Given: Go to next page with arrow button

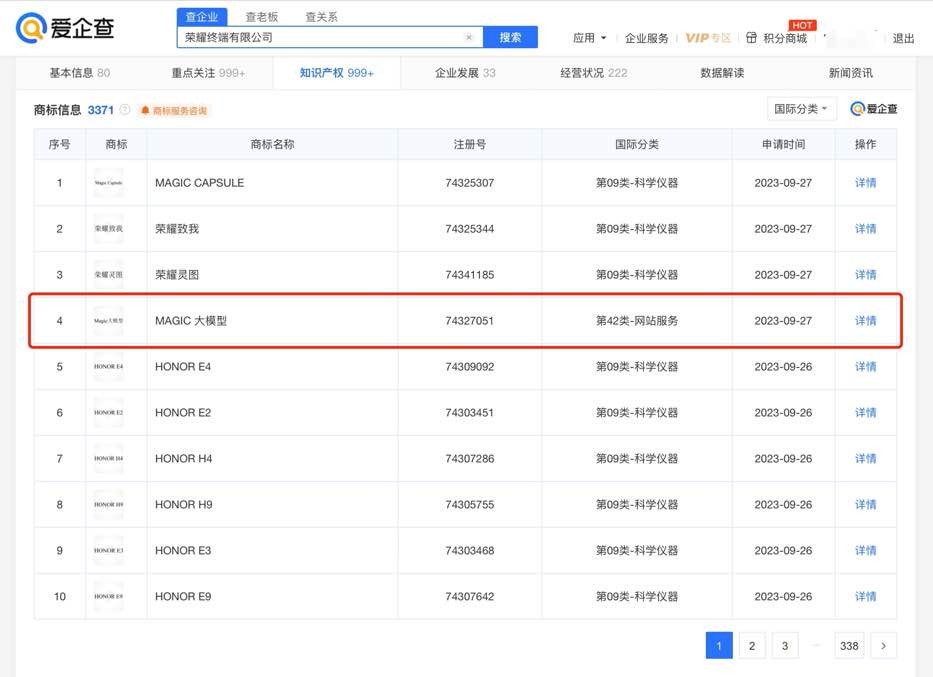Looking at the screenshot, I should click(x=884, y=645).
